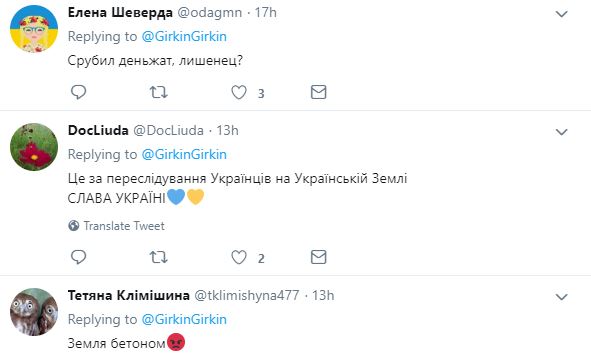Open the DocLiuda display name

tap(98, 130)
